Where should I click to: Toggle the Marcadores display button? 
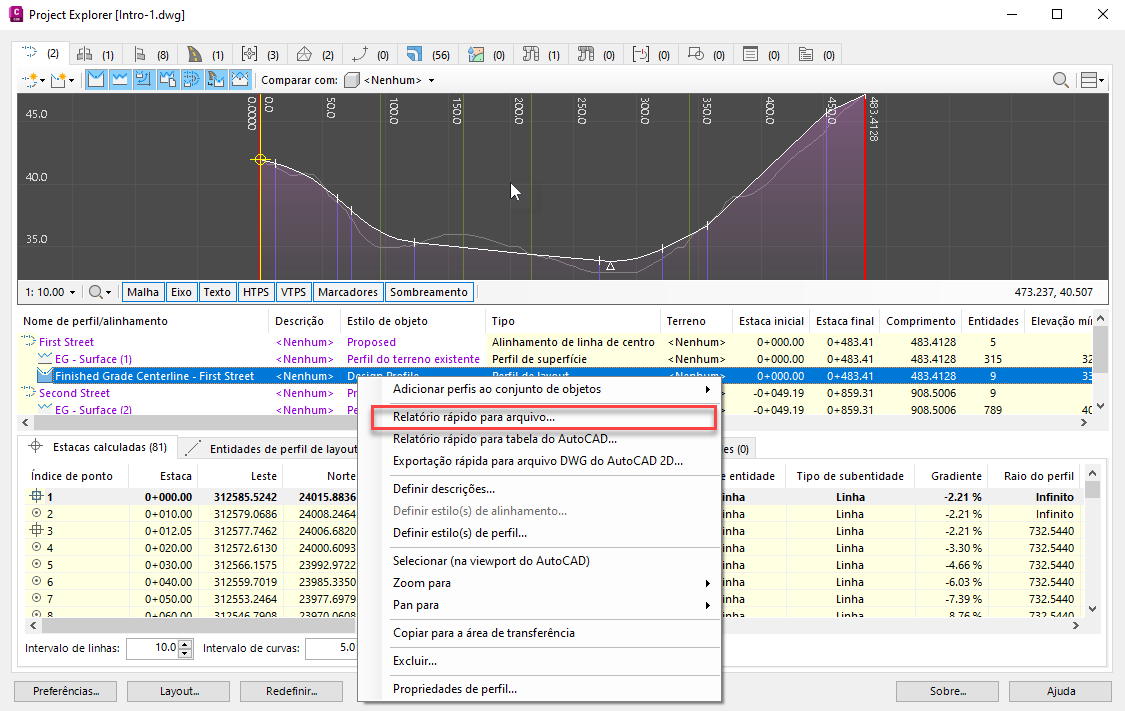coord(347,292)
